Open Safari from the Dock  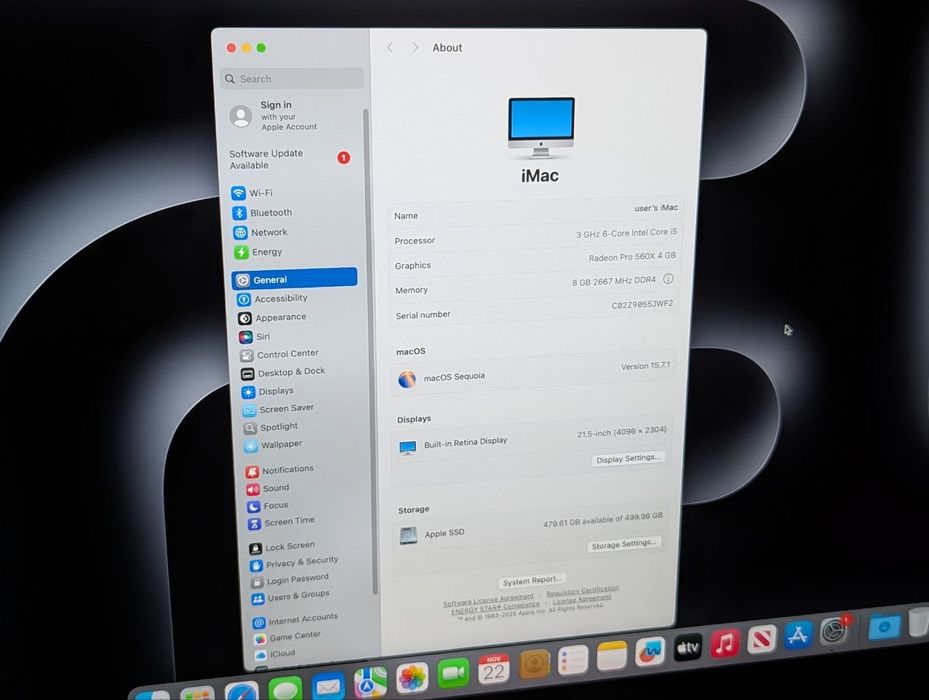[x=242, y=691]
